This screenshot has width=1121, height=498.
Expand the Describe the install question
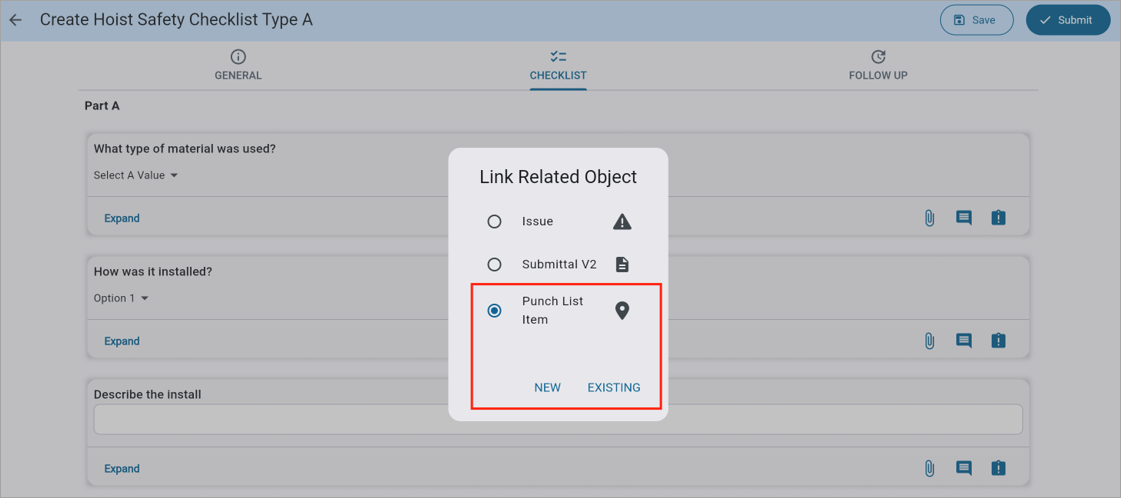tap(122, 469)
